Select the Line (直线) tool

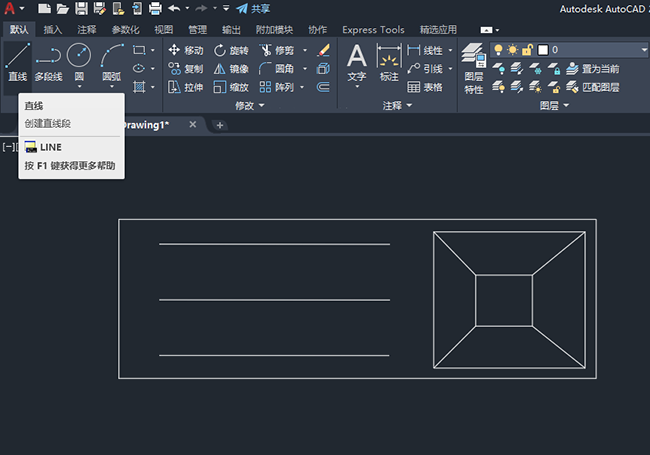(17, 61)
